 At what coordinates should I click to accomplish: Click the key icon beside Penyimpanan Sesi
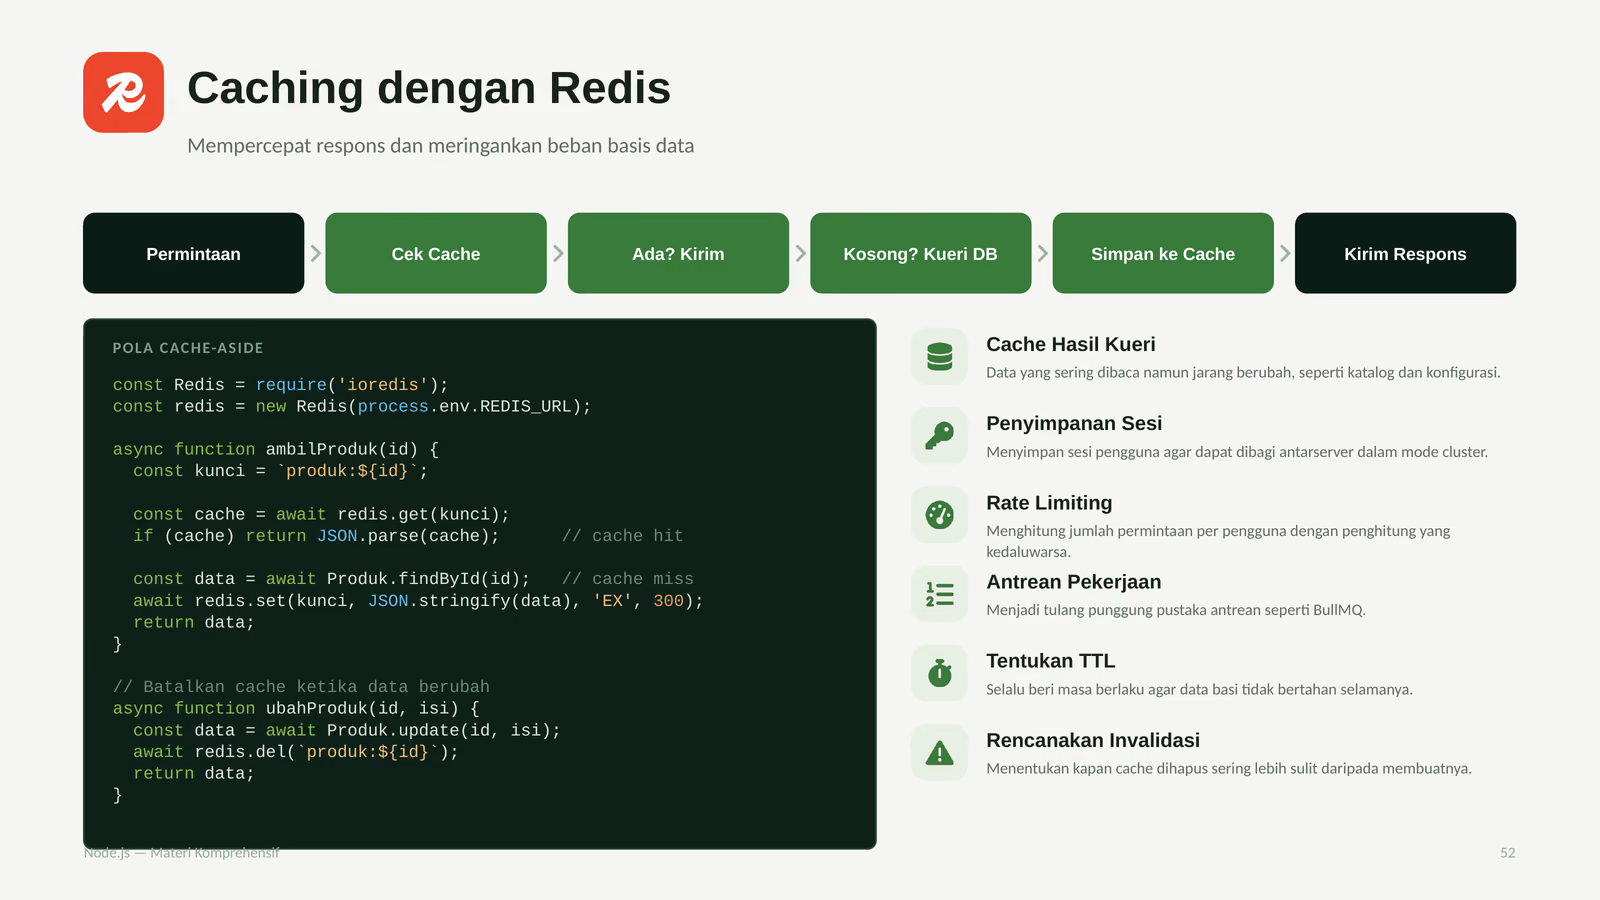tap(939, 436)
